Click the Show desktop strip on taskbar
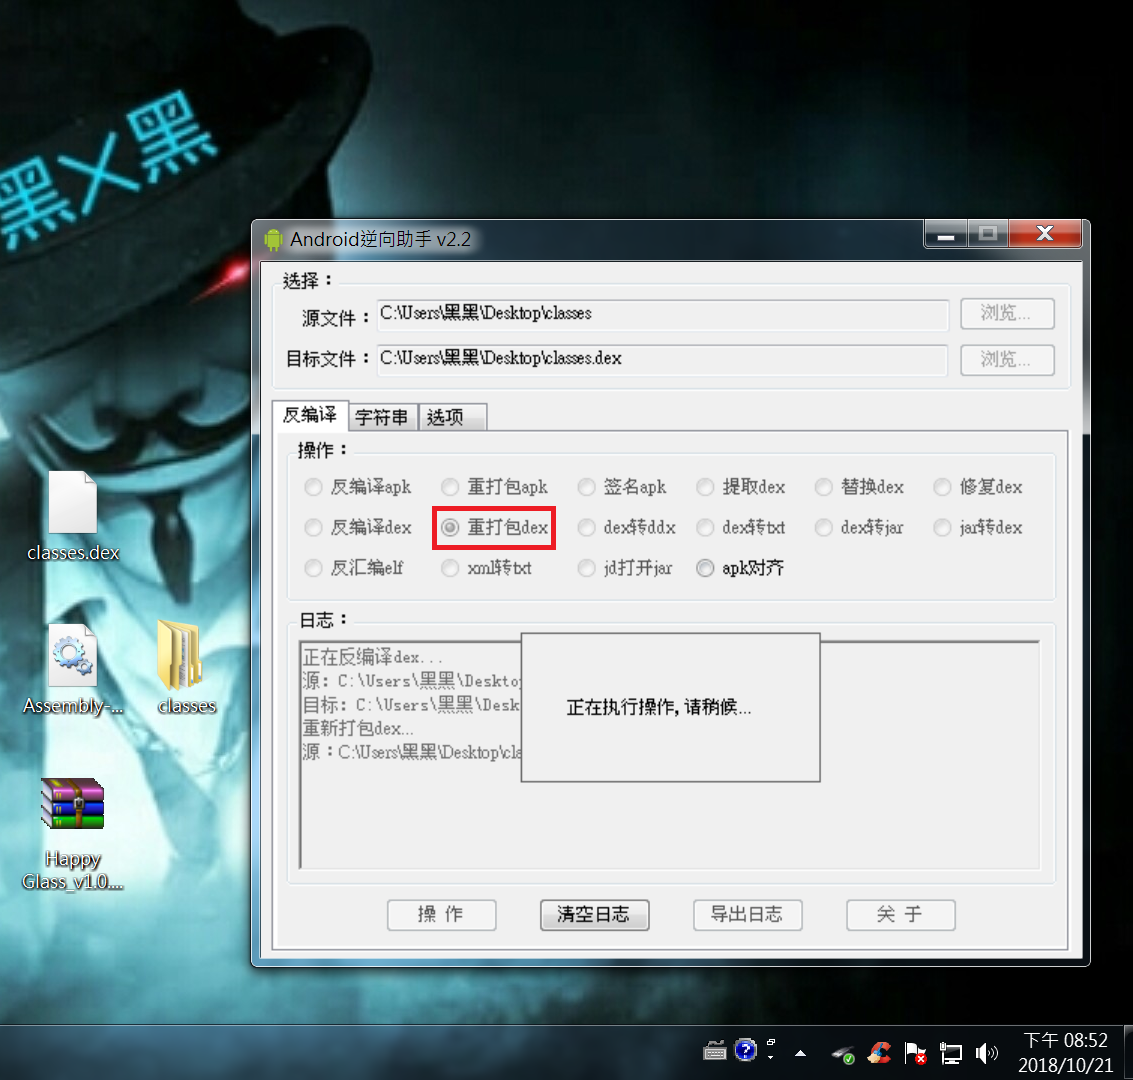The height and width of the screenshot is (1080, 1133). 1128,1053
